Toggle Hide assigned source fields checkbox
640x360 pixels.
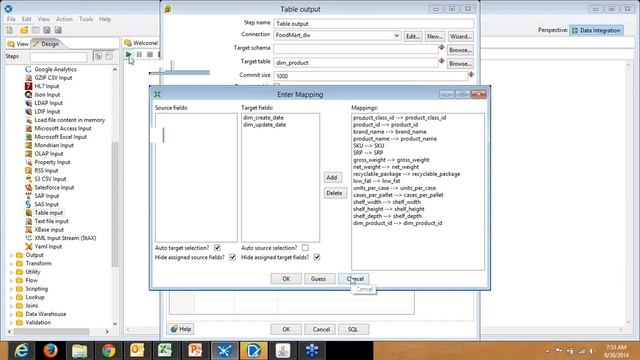click(x=233, y=257)
